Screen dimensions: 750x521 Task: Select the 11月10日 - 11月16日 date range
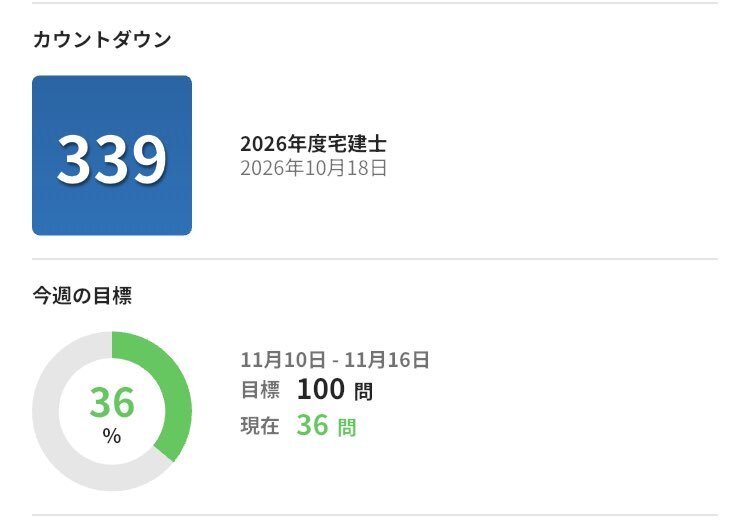335,360
